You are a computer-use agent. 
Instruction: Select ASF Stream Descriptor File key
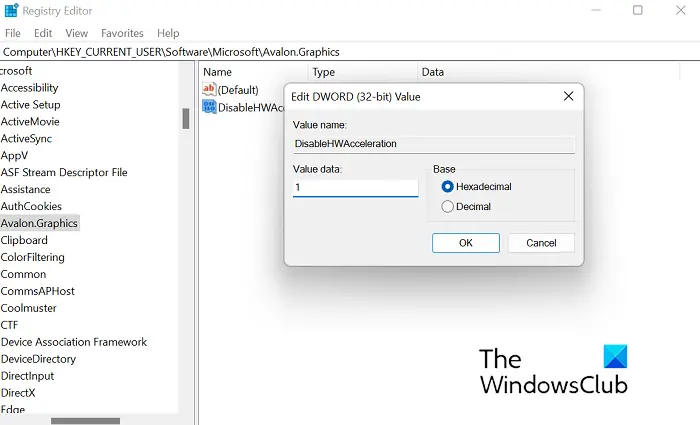[64, 172]
